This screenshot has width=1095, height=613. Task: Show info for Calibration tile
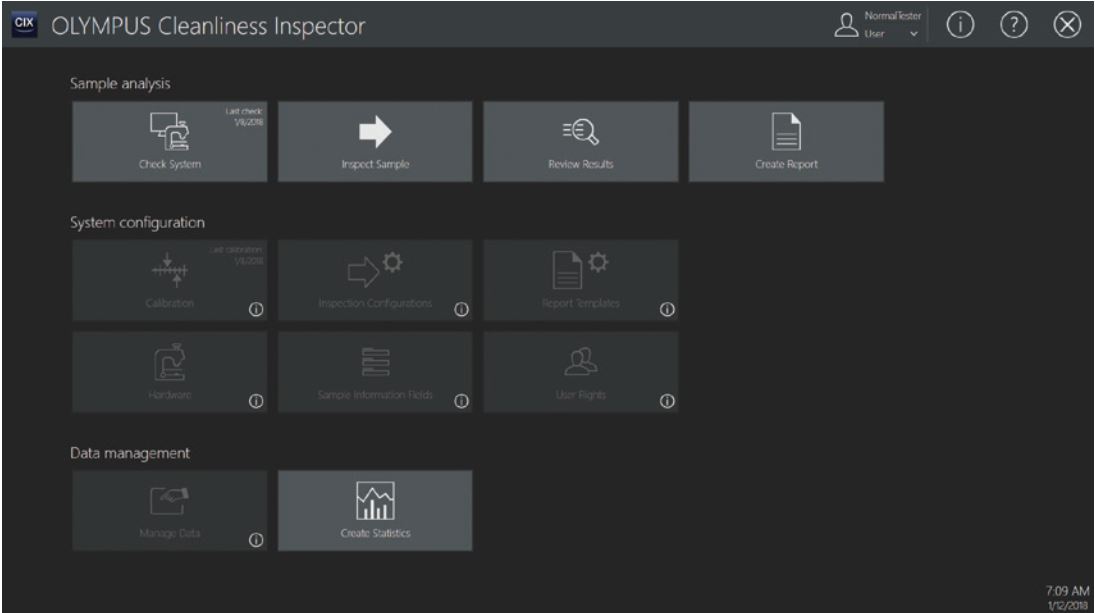tap(256, 309)
